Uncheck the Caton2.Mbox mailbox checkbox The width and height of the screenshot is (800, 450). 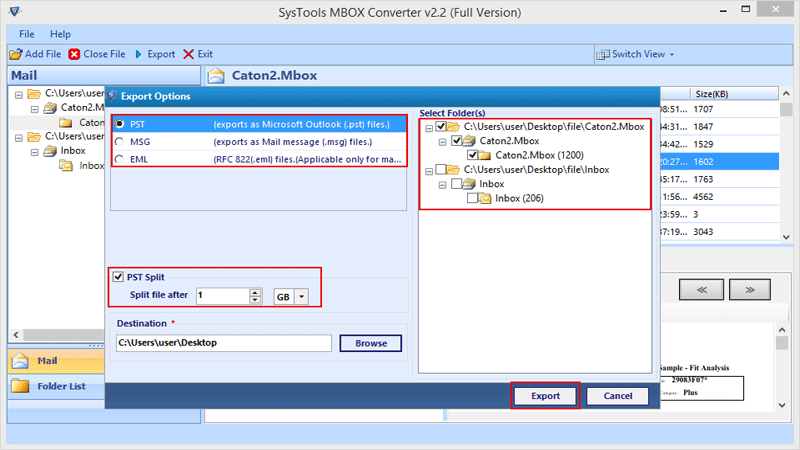[457, 141]
